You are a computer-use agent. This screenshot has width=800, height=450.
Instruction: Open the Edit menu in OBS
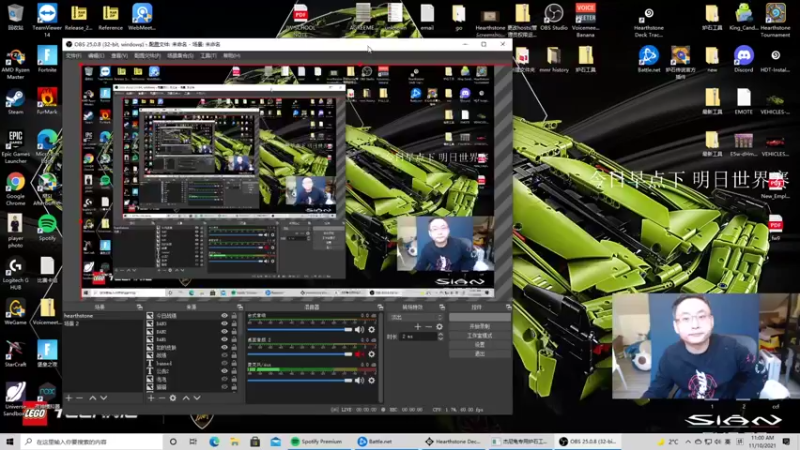tap(96, 56)
